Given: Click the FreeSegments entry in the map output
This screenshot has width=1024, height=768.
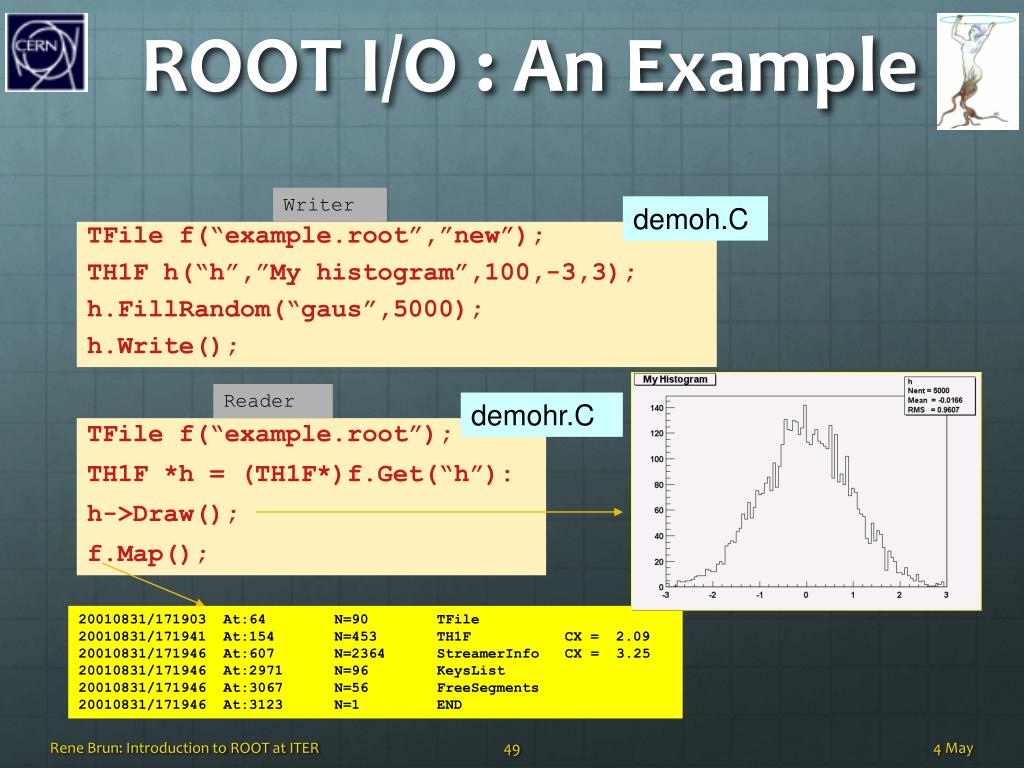Looking at the screenshot, I should [488, 688].
